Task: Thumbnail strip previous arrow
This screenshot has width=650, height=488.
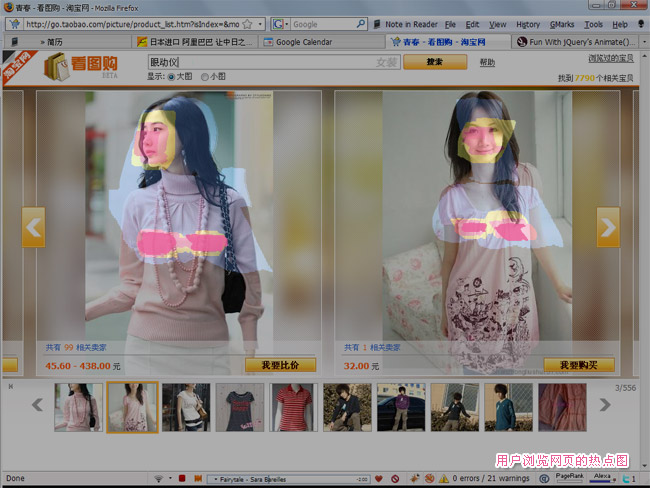Action: [x=37, y=405]
